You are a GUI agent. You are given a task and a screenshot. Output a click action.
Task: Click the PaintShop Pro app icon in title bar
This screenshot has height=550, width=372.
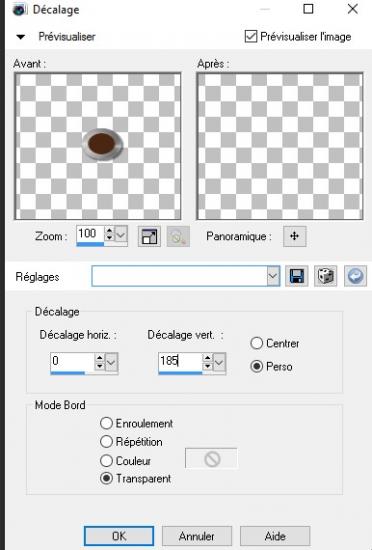pyautogui.click(x=20, y=9)
